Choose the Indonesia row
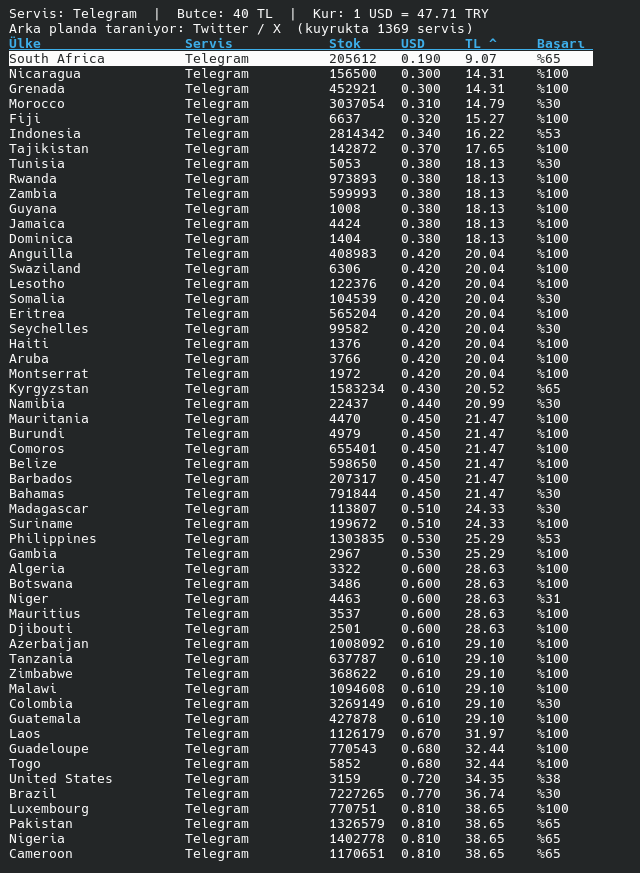The width and height of the screenshot is (640, 873). [301, 134]
